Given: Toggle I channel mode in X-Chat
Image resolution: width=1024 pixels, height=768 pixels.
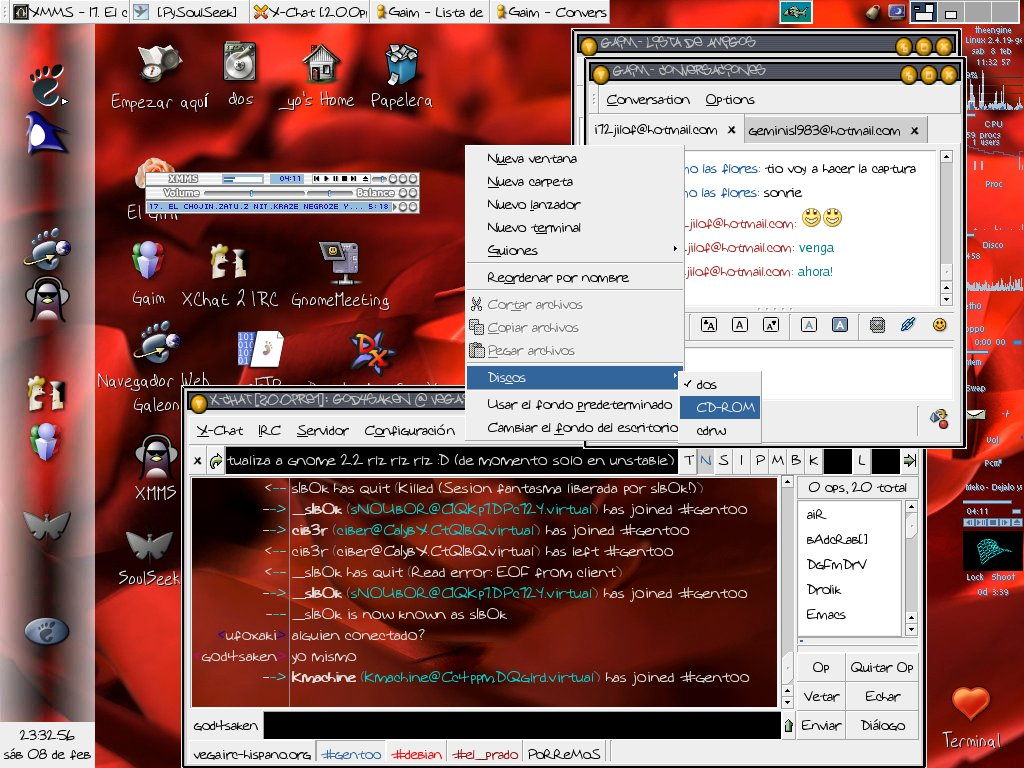Looking at the screenshot, I should pos(741,460).
